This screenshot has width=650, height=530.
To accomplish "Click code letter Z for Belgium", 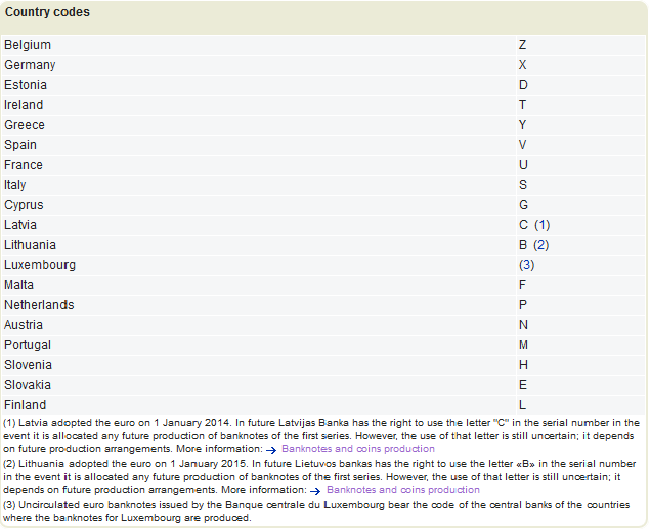I will pyautogui.click(x=522, y=45).
